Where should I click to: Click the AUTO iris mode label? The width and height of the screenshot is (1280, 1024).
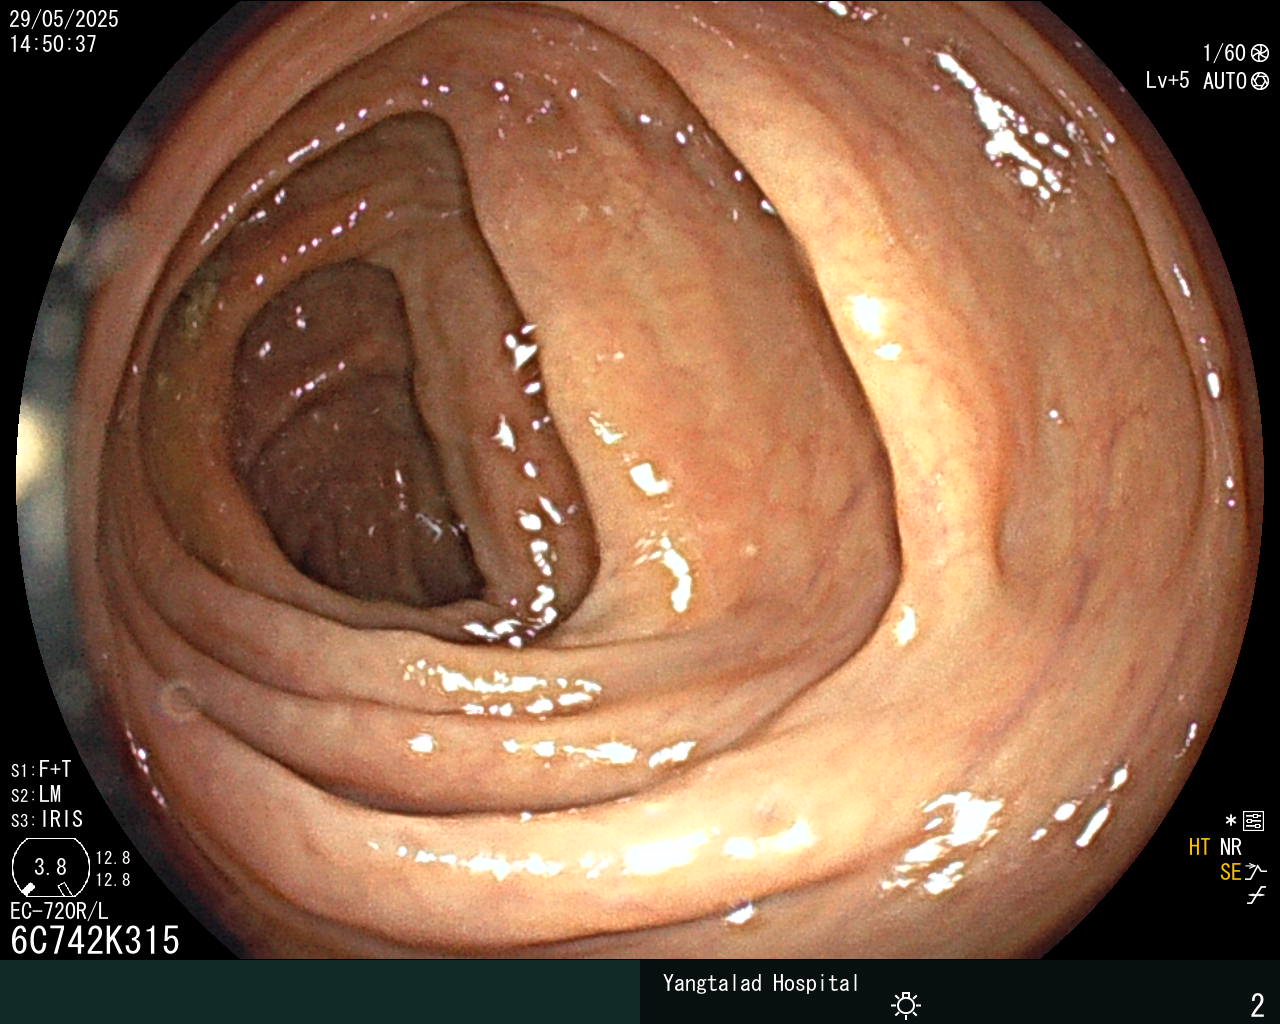[x=1225, y=81]
